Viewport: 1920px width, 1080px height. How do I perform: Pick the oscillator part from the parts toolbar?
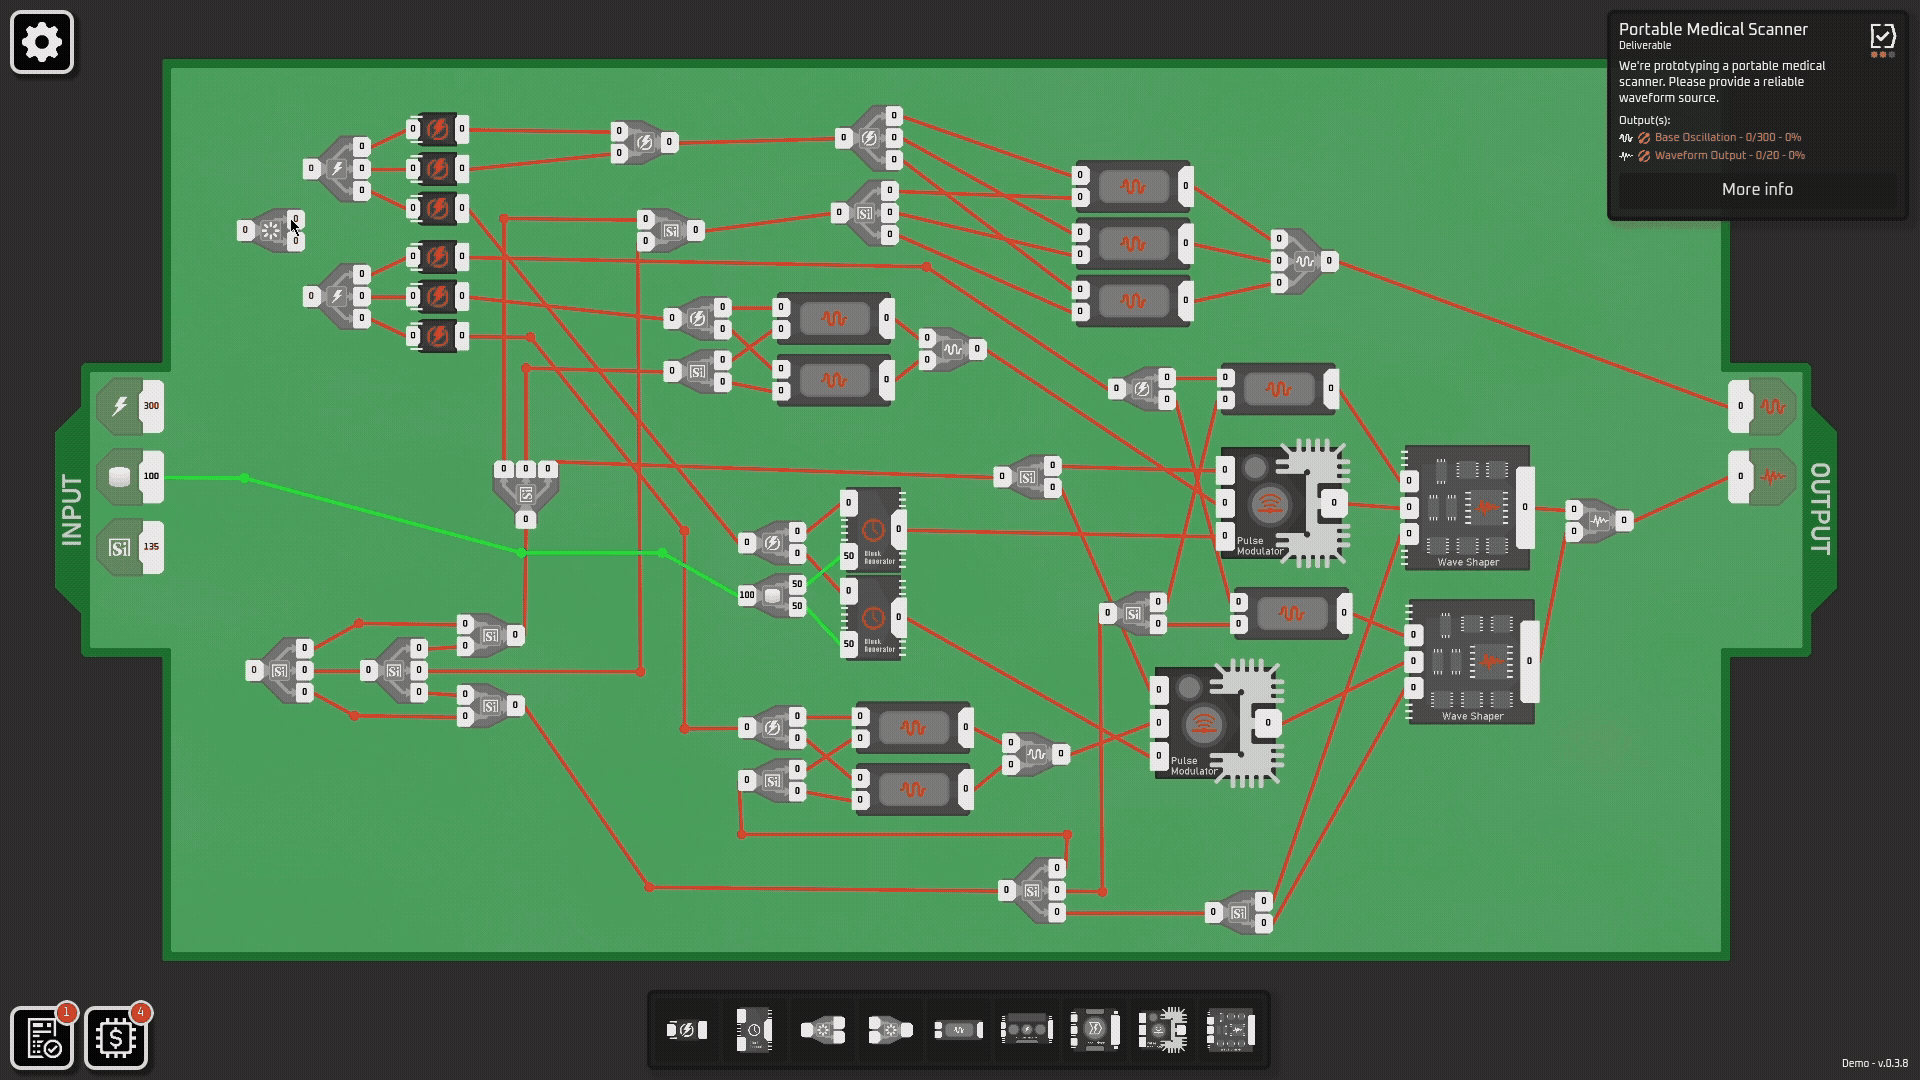[x=958, y=1030]
